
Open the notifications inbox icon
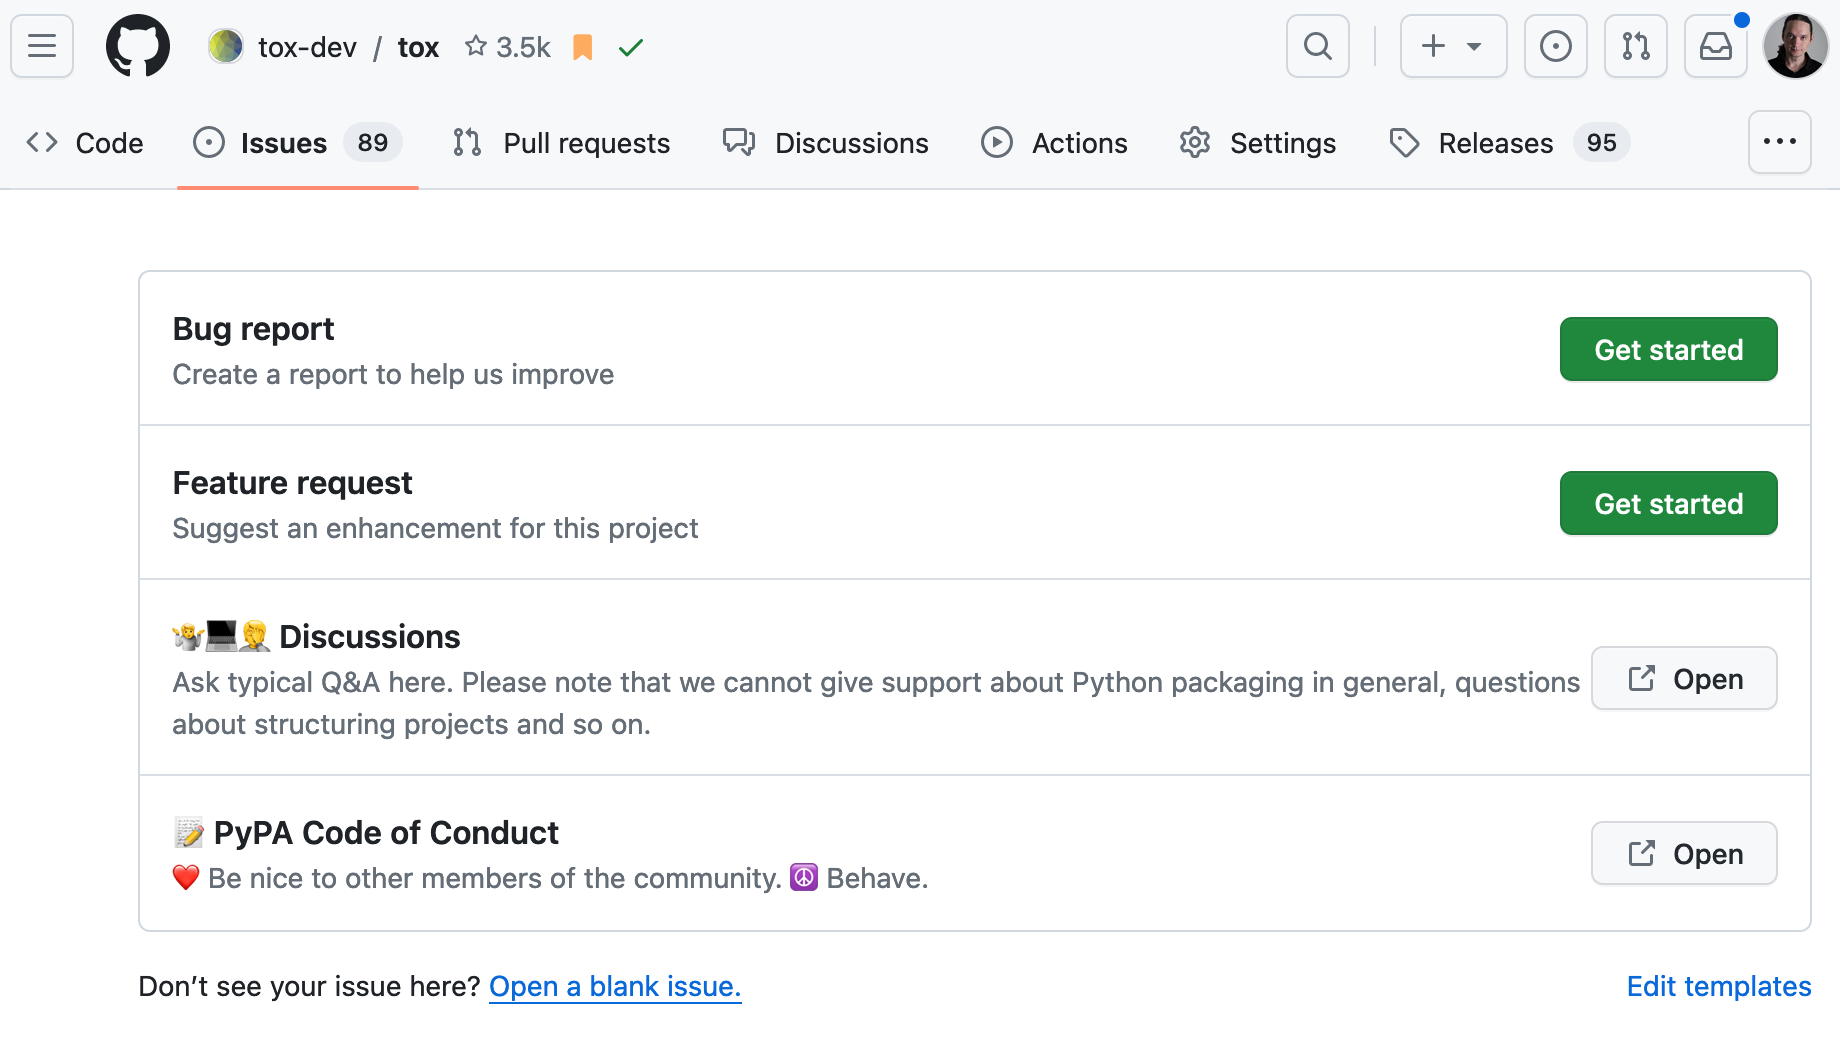click(1715, 46)
